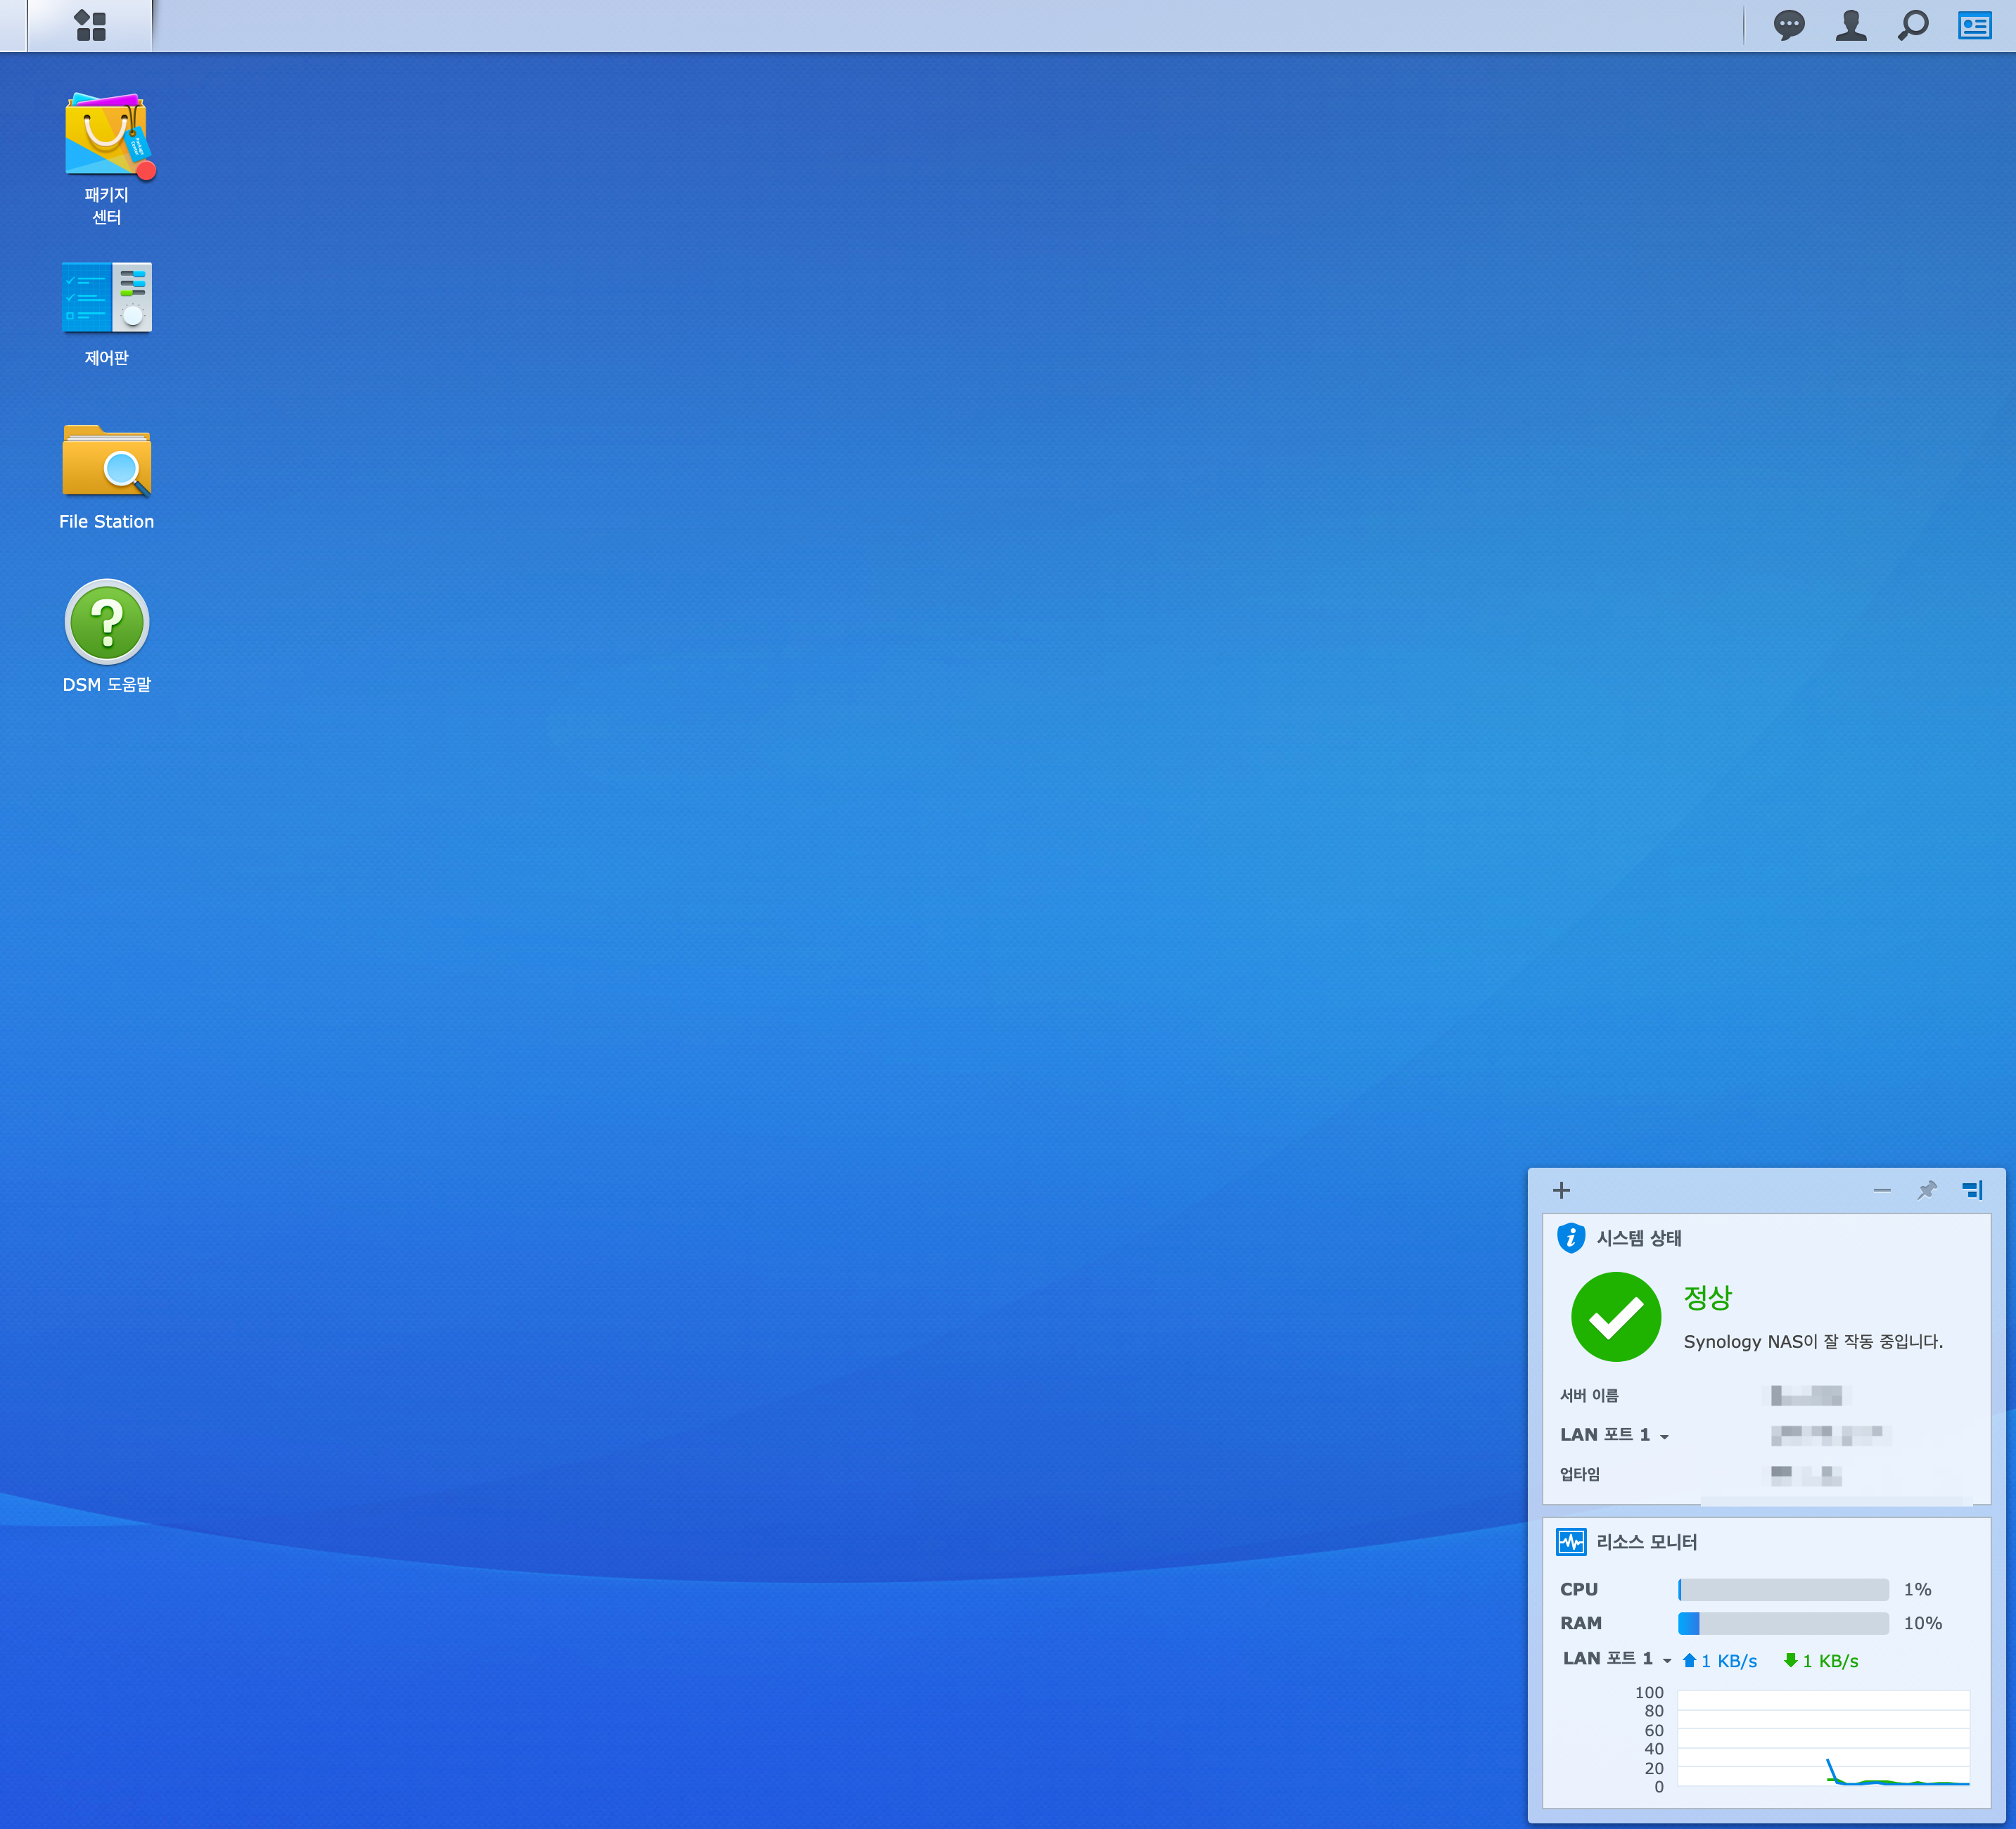Image resolution: width=2016 pixels, height=1829 pixels.
Task: Open the 패키지 센터 desktop icon
Action: (106, 135)
